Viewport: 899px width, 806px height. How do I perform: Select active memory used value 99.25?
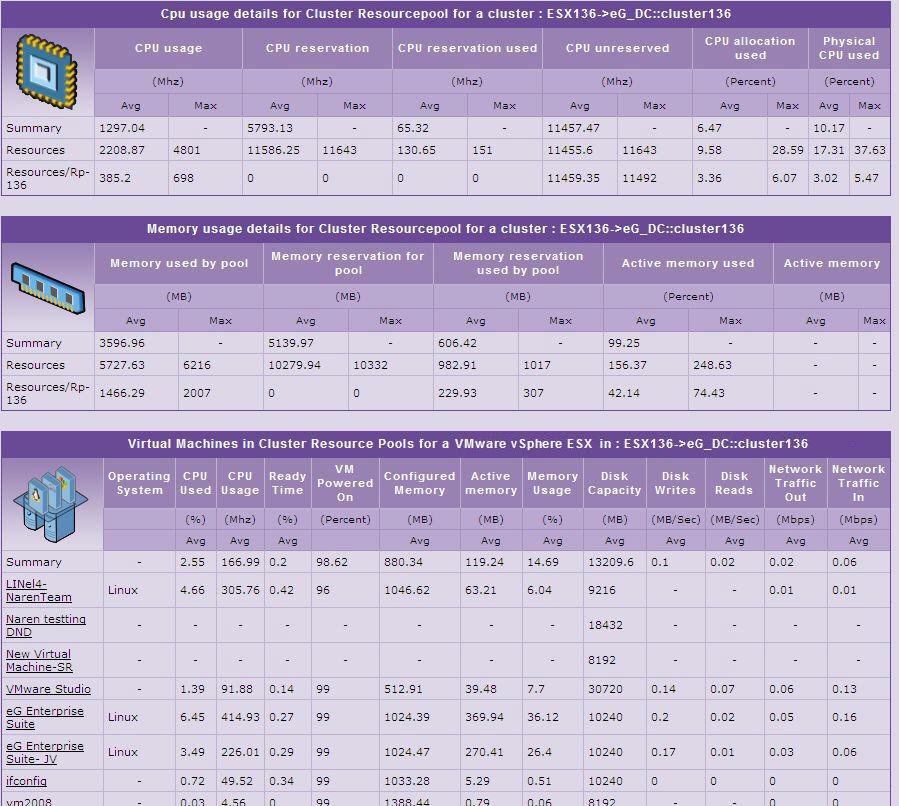pyautogui.click(x=624, y=343)
